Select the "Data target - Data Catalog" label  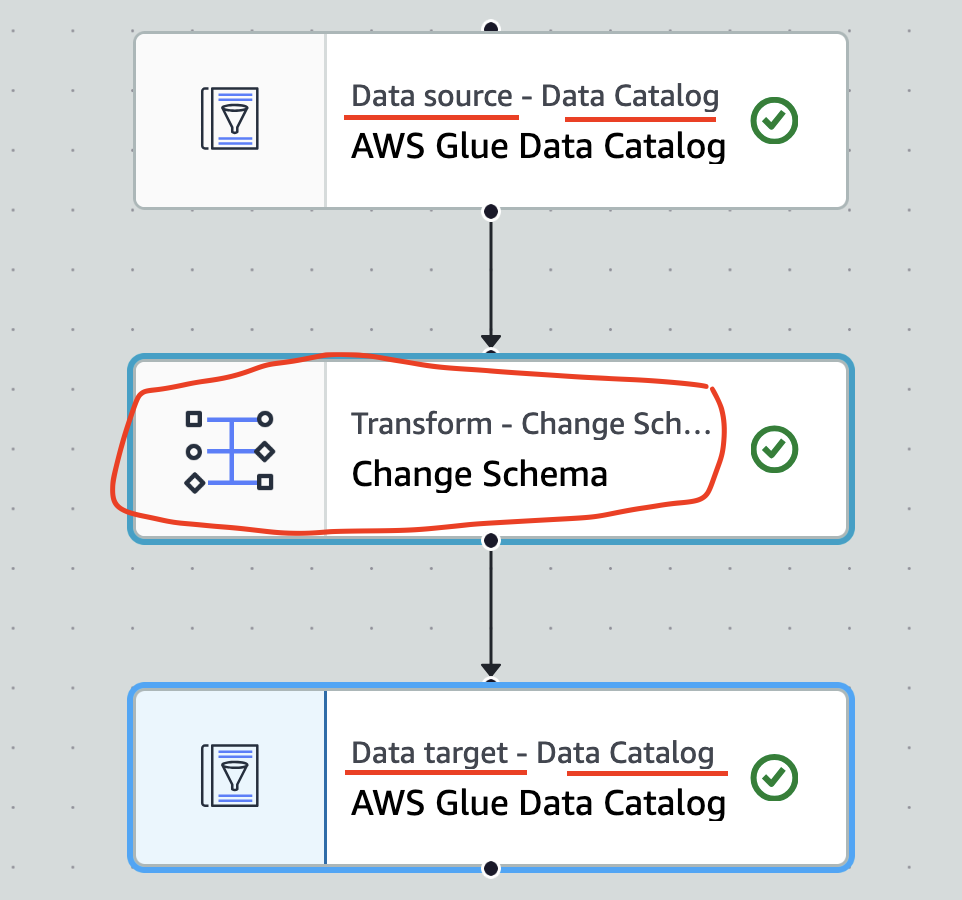(533, 753)
